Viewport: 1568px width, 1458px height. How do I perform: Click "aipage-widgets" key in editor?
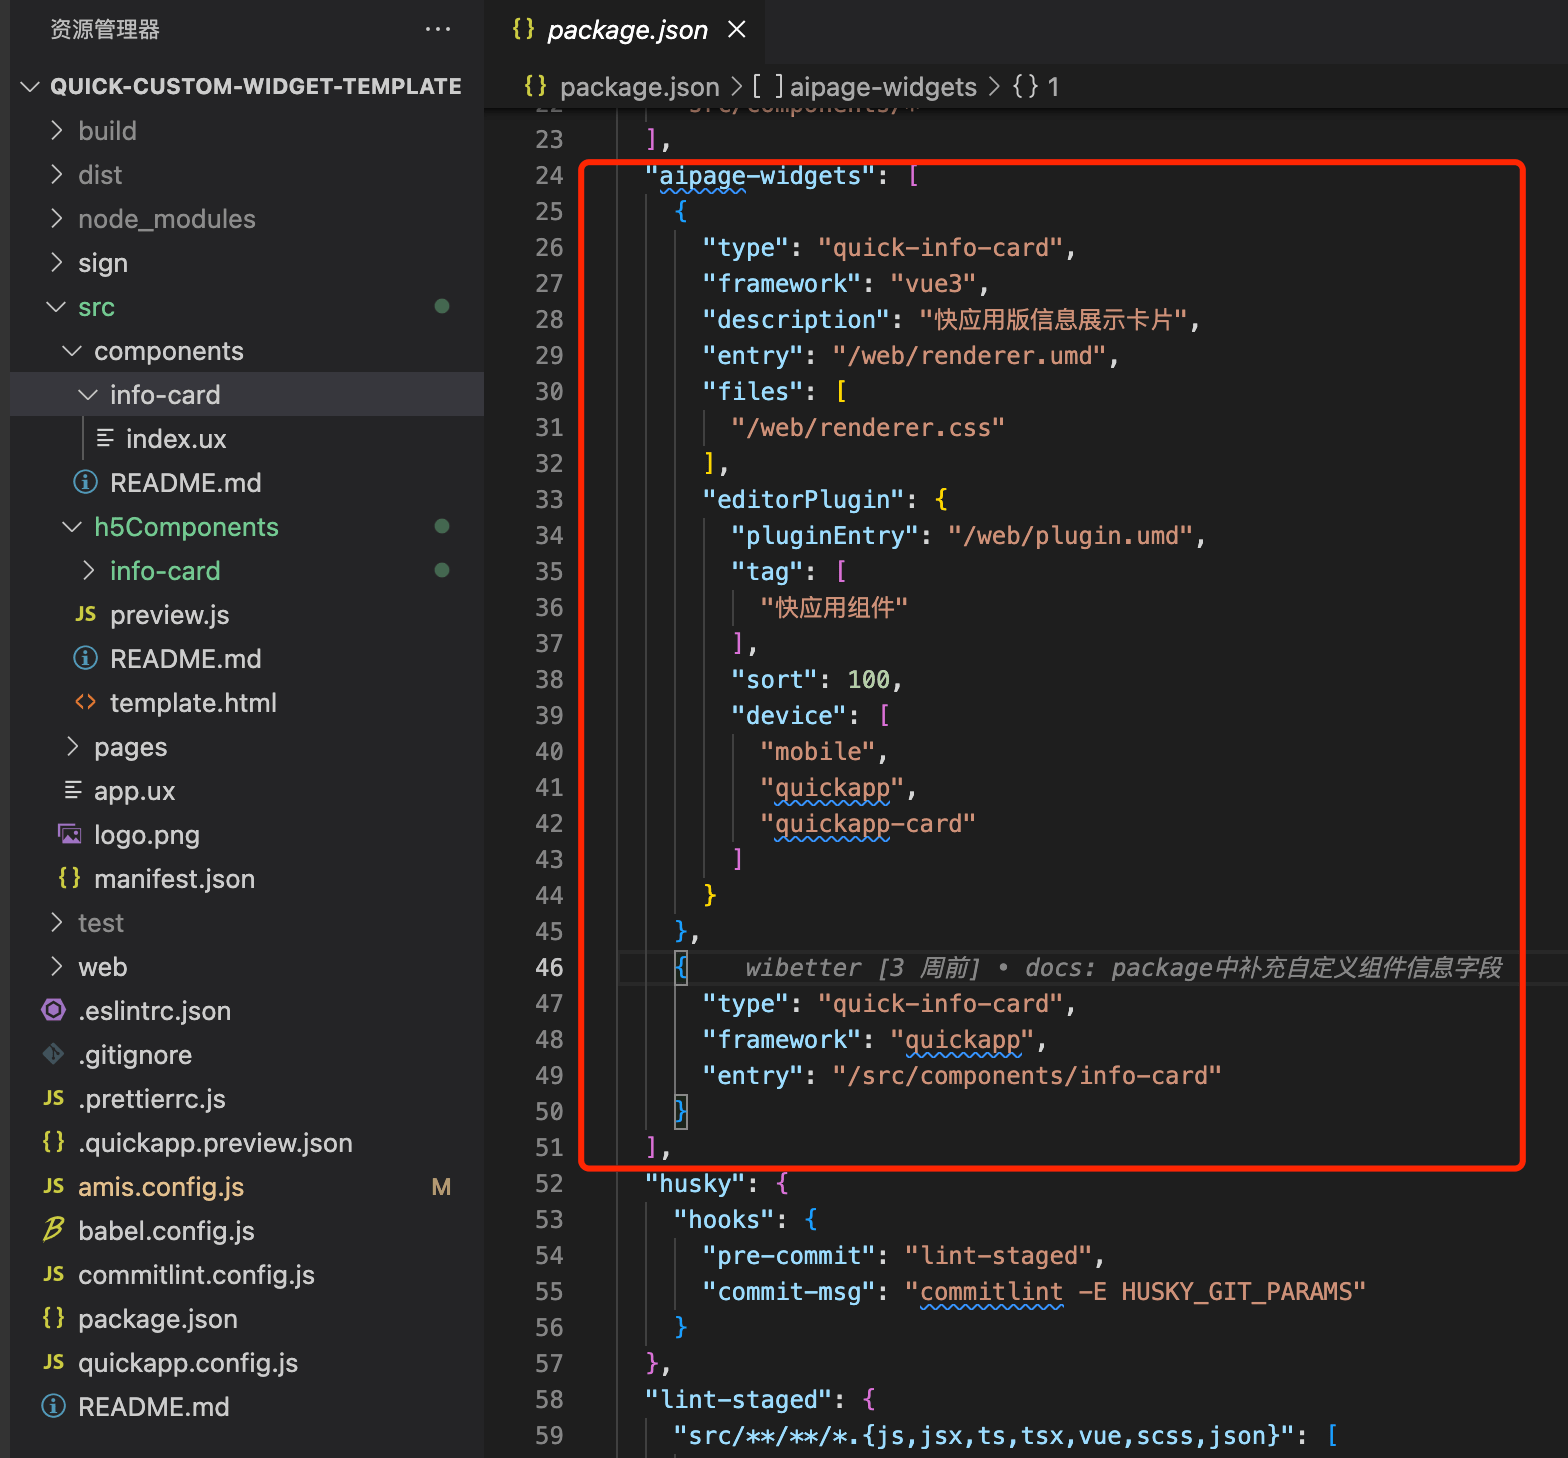760,176
